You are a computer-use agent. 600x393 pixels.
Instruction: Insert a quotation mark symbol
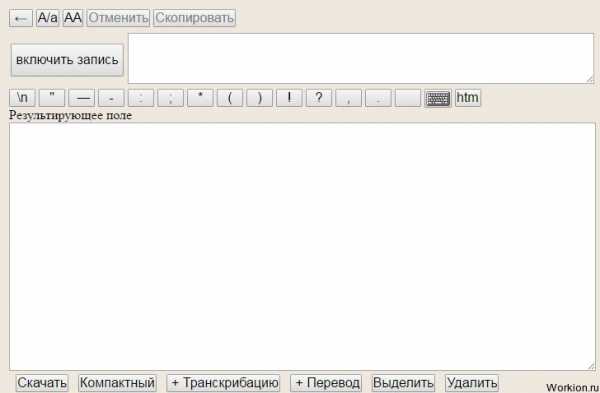point(52,98)
